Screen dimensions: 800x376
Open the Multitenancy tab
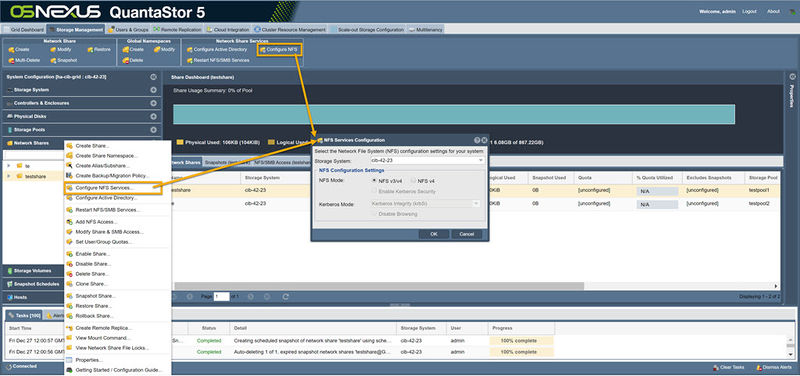pyautogui.click(x=426, y=30)
